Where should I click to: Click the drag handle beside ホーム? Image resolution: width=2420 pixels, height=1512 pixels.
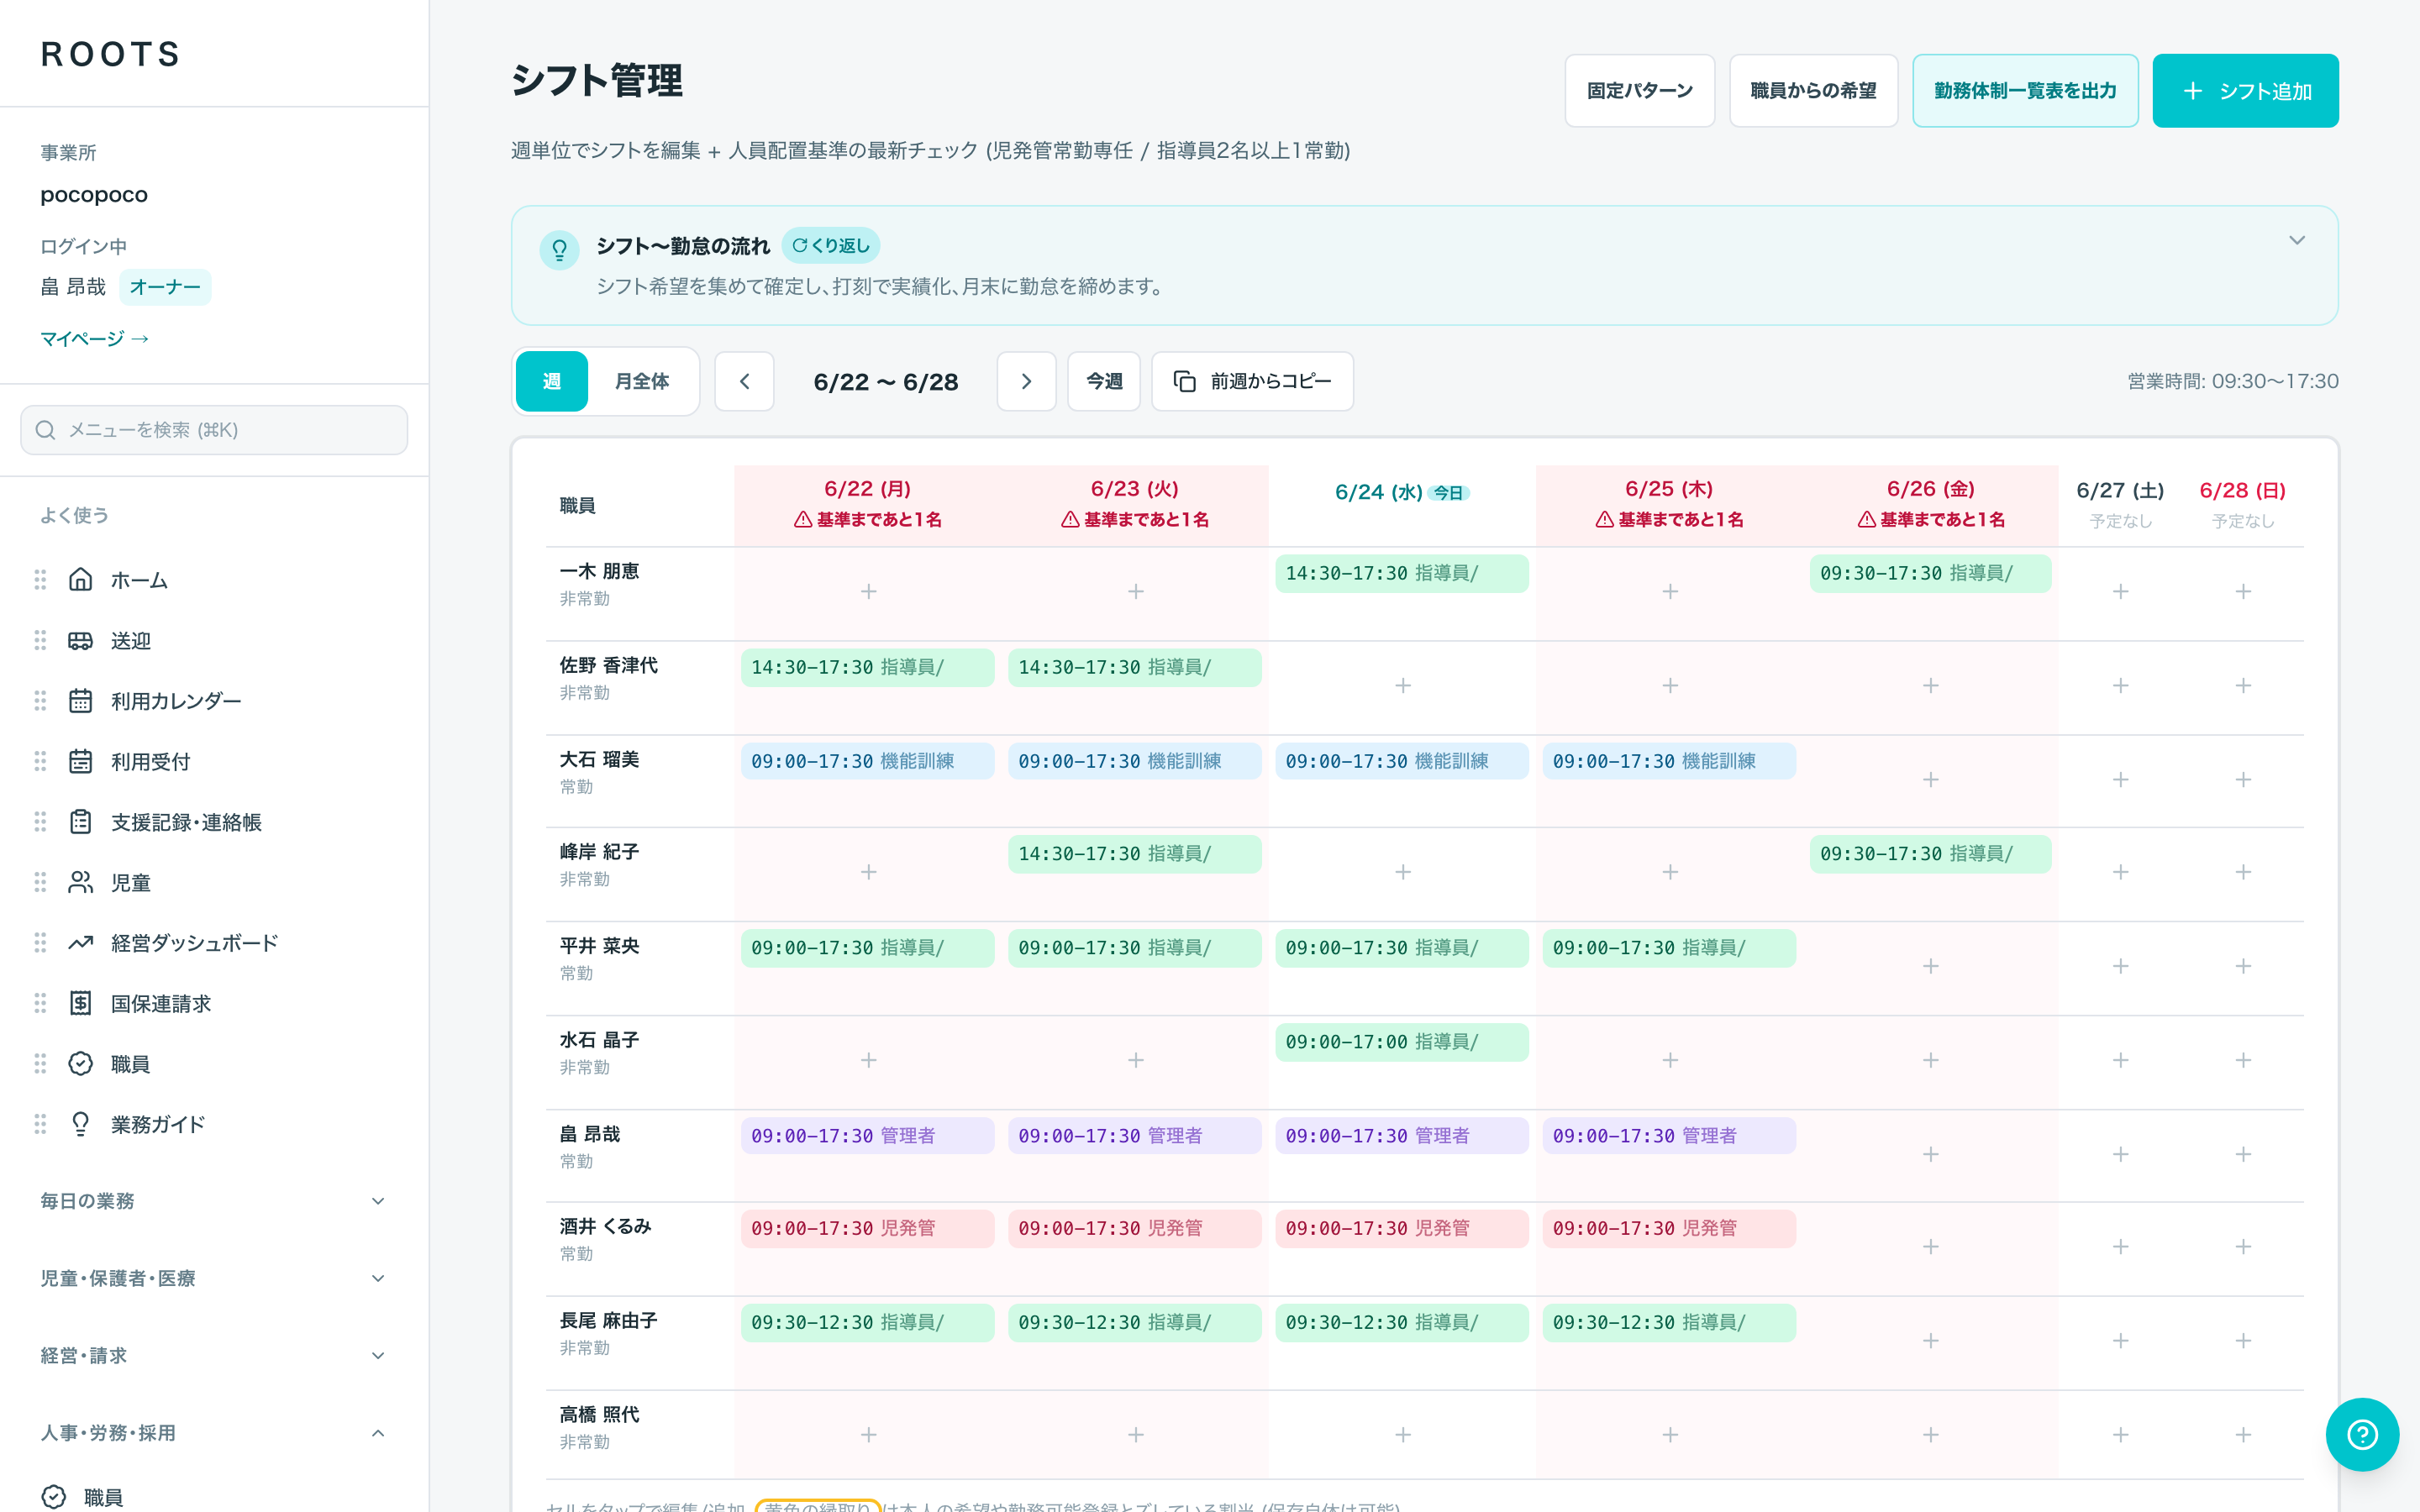coord(40,580)
